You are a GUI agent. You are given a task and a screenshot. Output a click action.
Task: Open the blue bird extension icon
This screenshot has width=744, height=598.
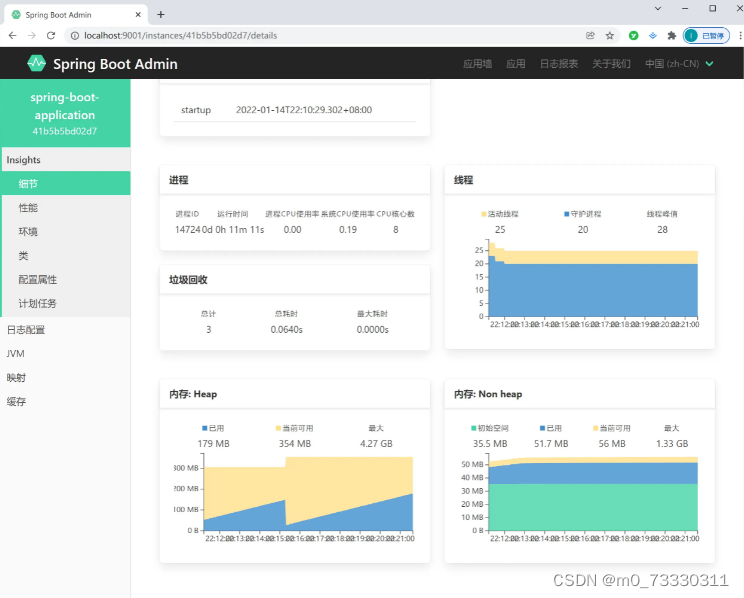(653, 36)
